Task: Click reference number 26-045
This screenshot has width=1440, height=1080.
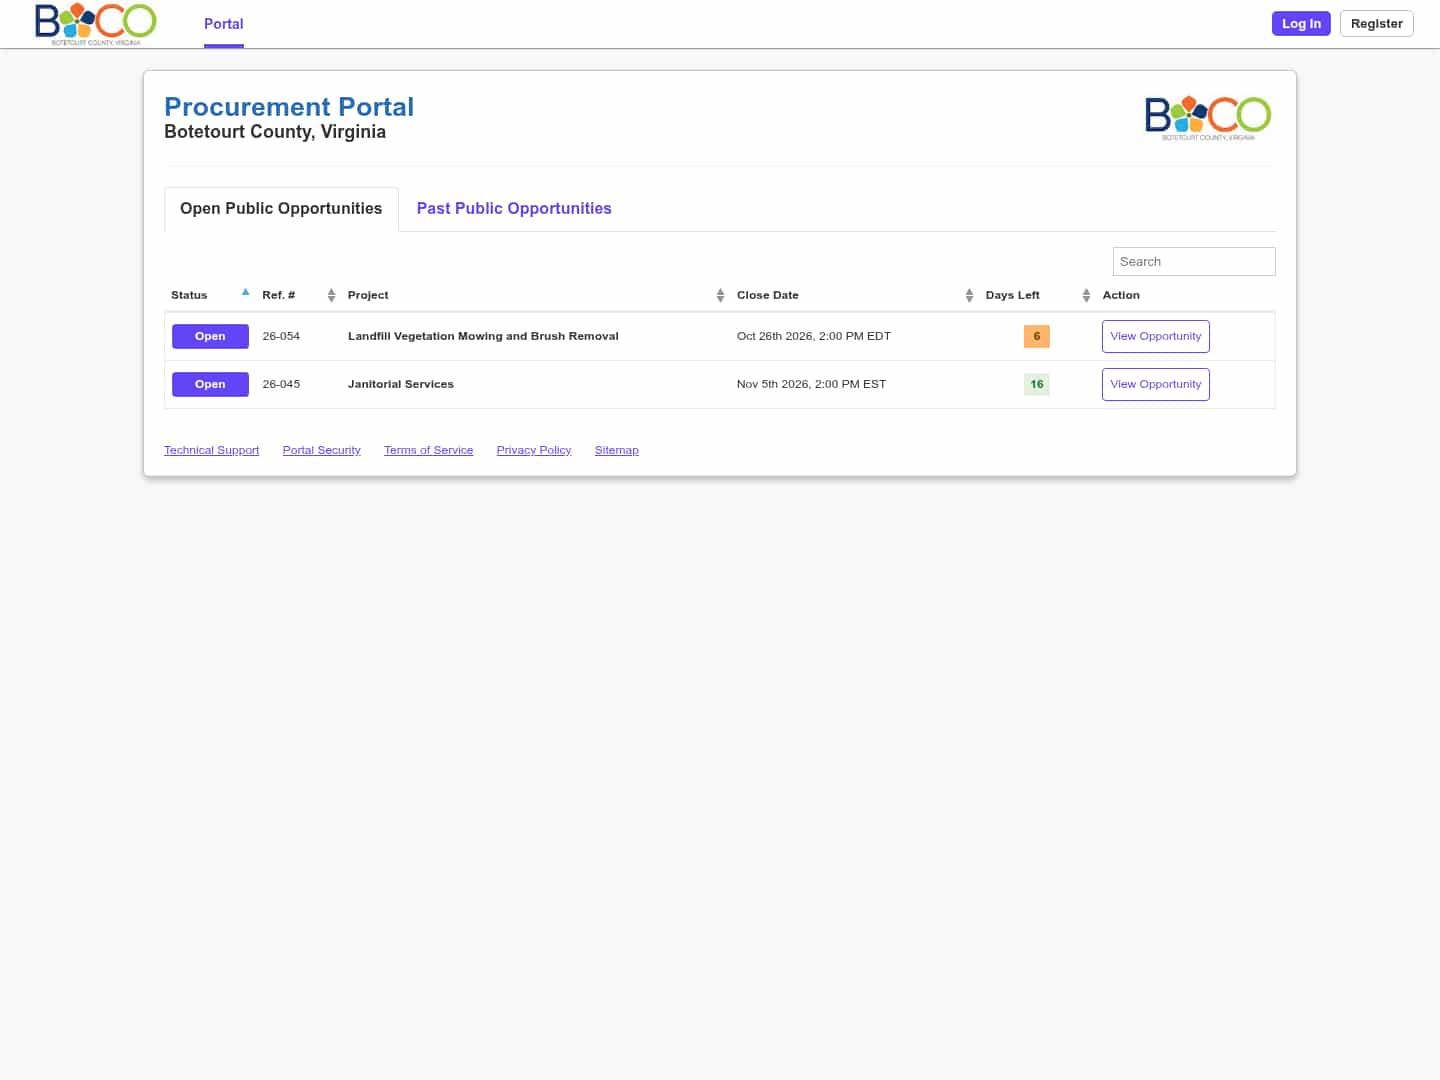Action: tap(281, 384)
